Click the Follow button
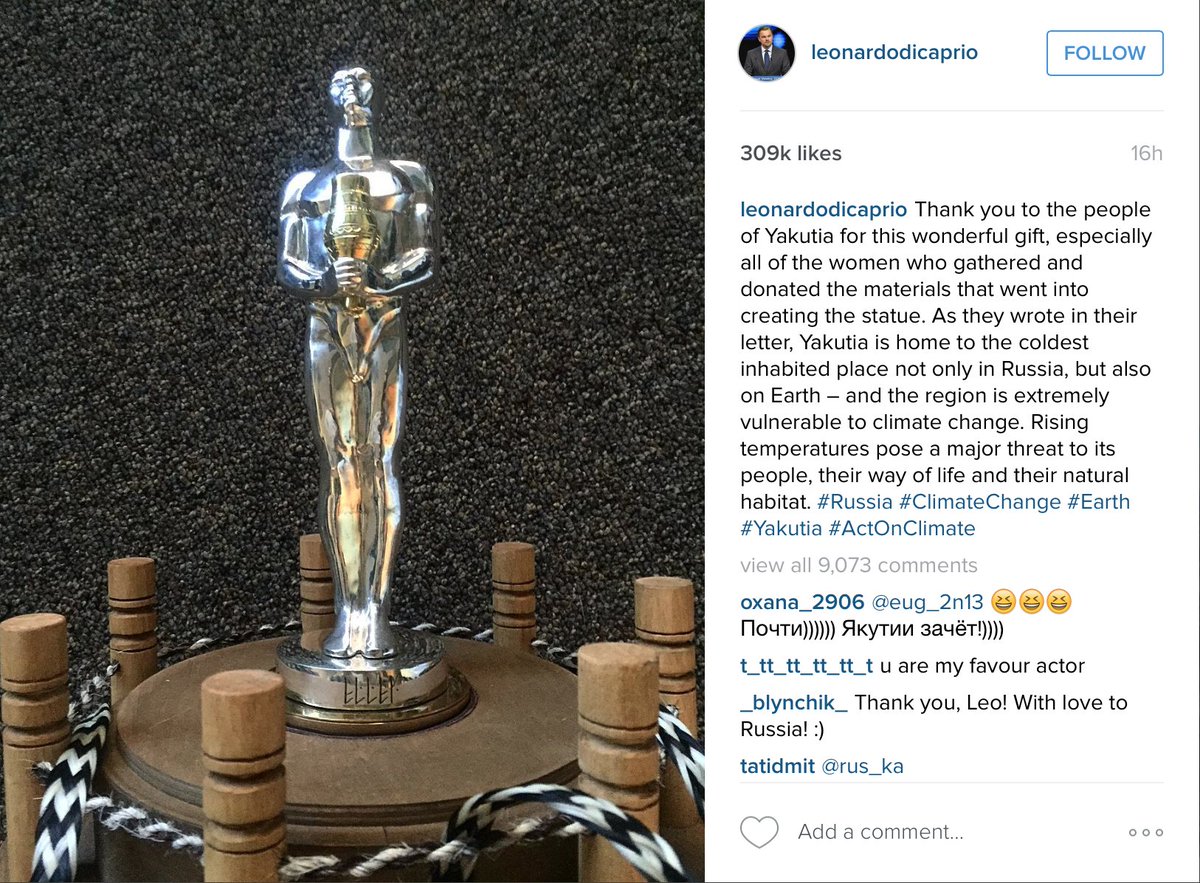The image size is (1200, 883). pos(1105,53)
